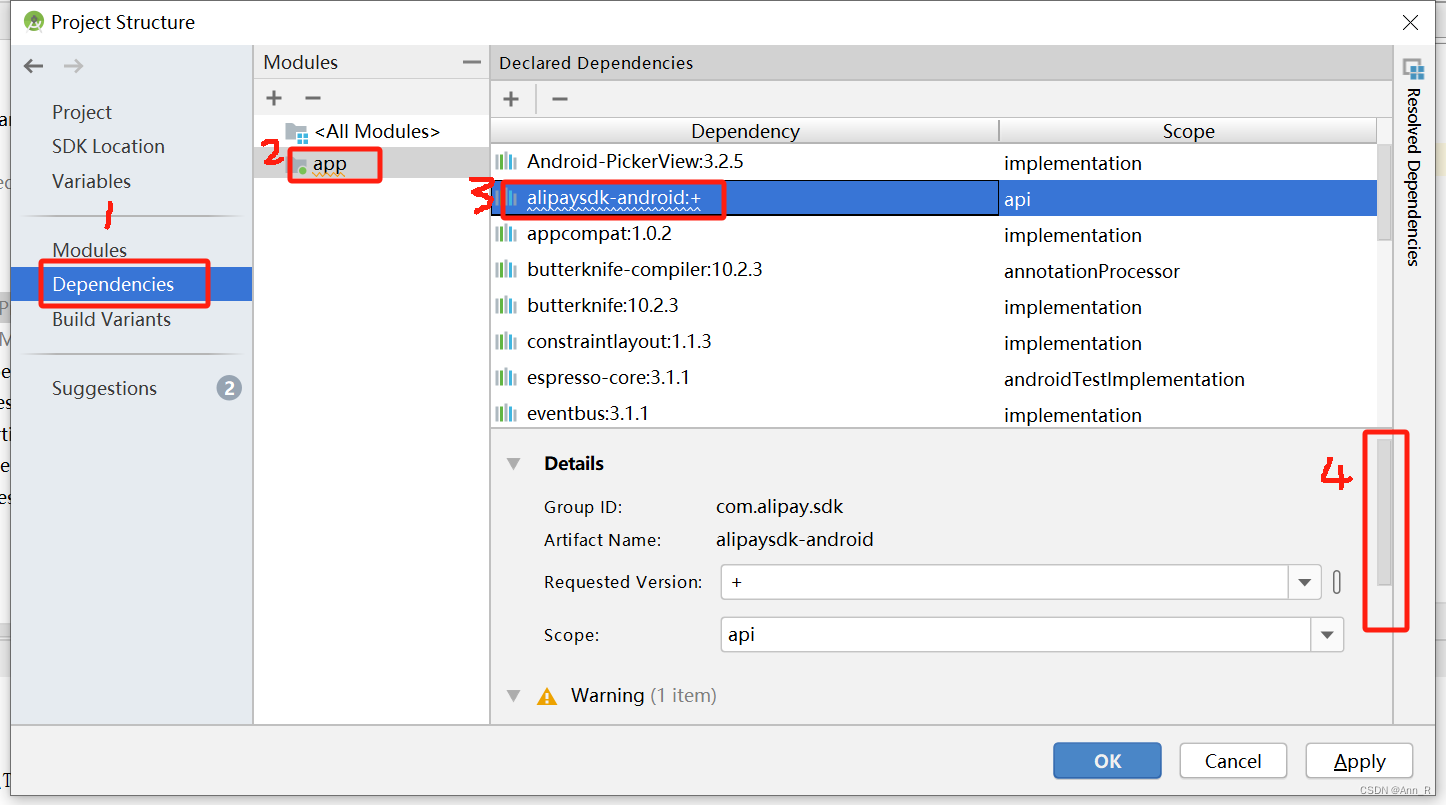Open the Suggestions section

point(104,388)
